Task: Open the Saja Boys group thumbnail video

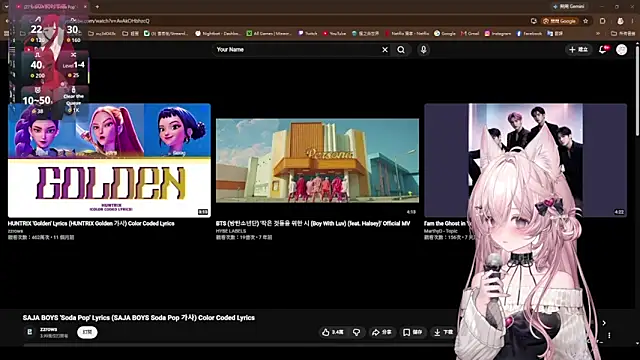Action: point(525,160)
